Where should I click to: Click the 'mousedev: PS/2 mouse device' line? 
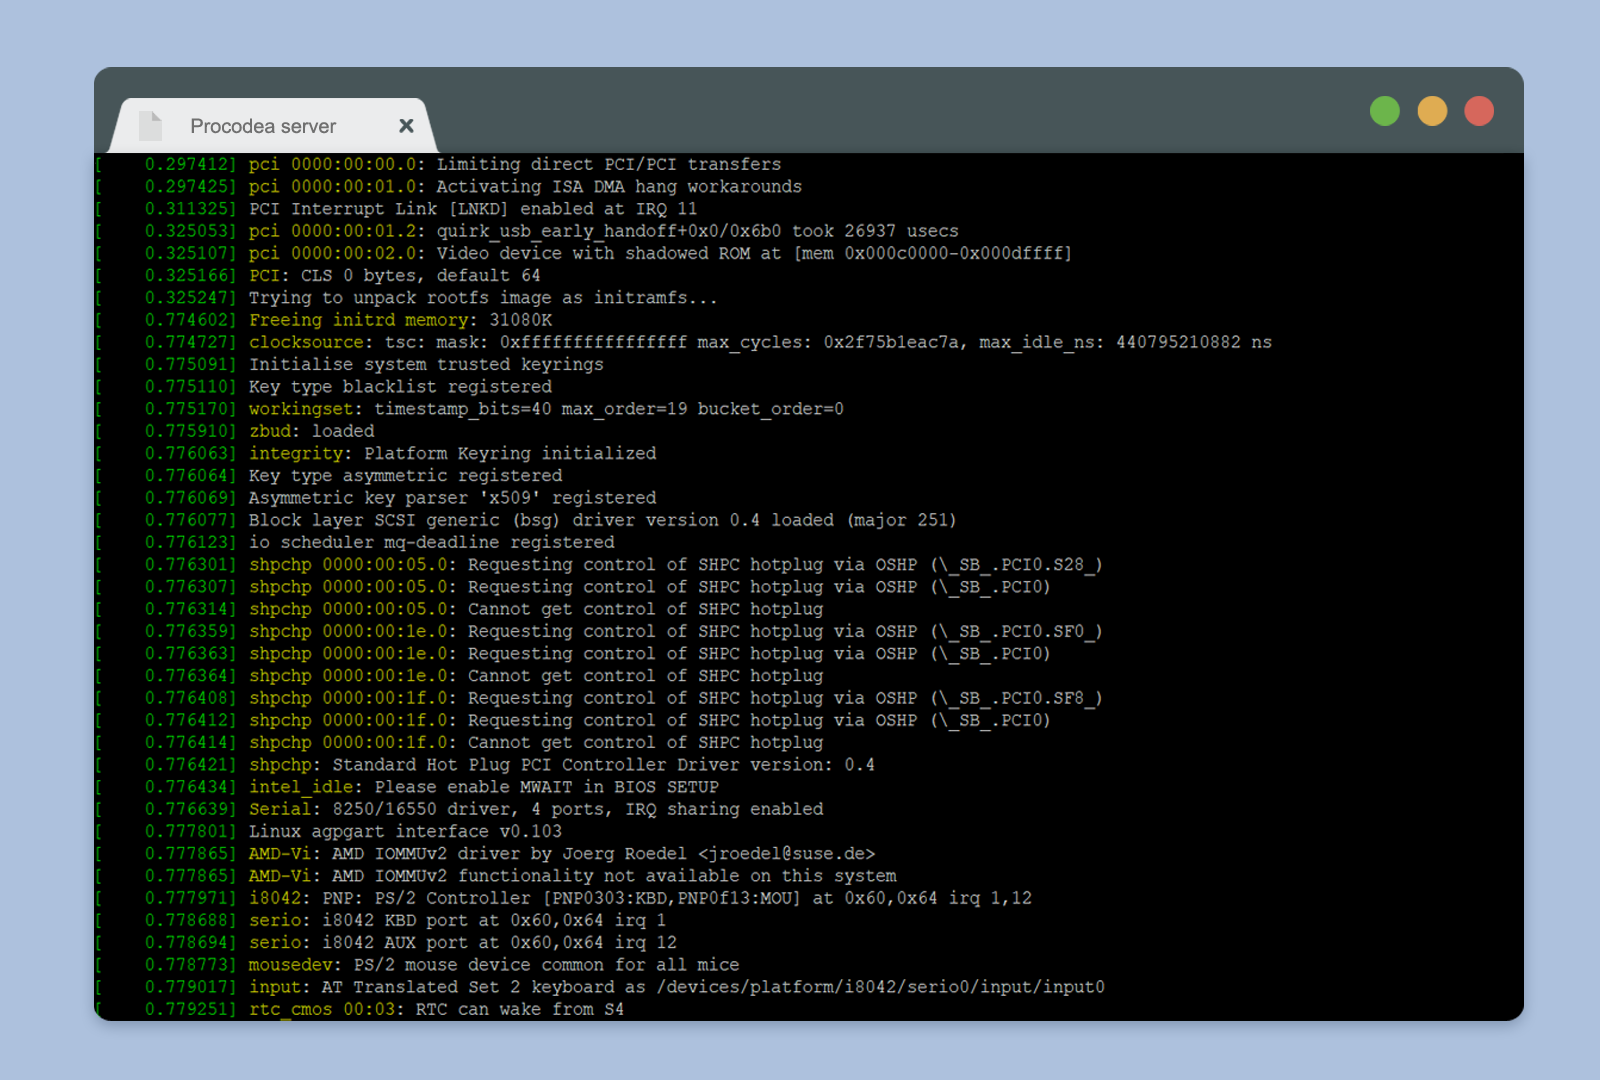click(x=494, y=965)
